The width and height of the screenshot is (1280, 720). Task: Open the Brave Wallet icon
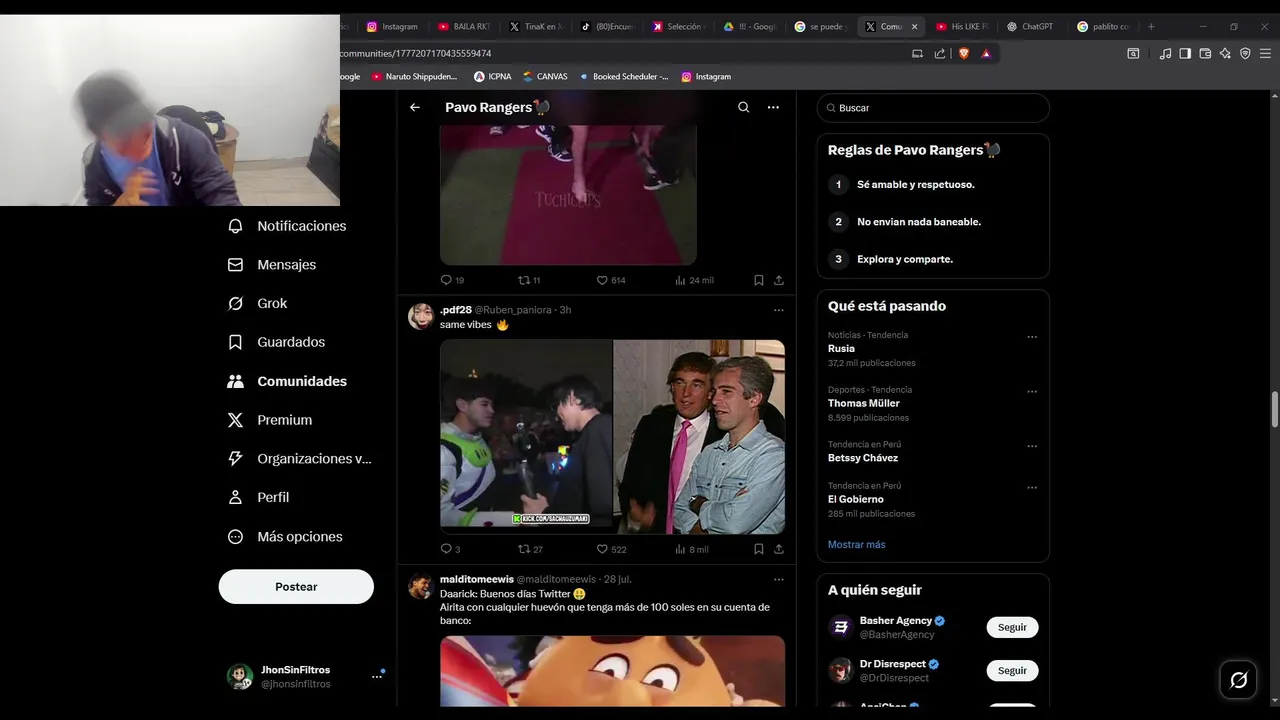click(x=1205, y=54)
